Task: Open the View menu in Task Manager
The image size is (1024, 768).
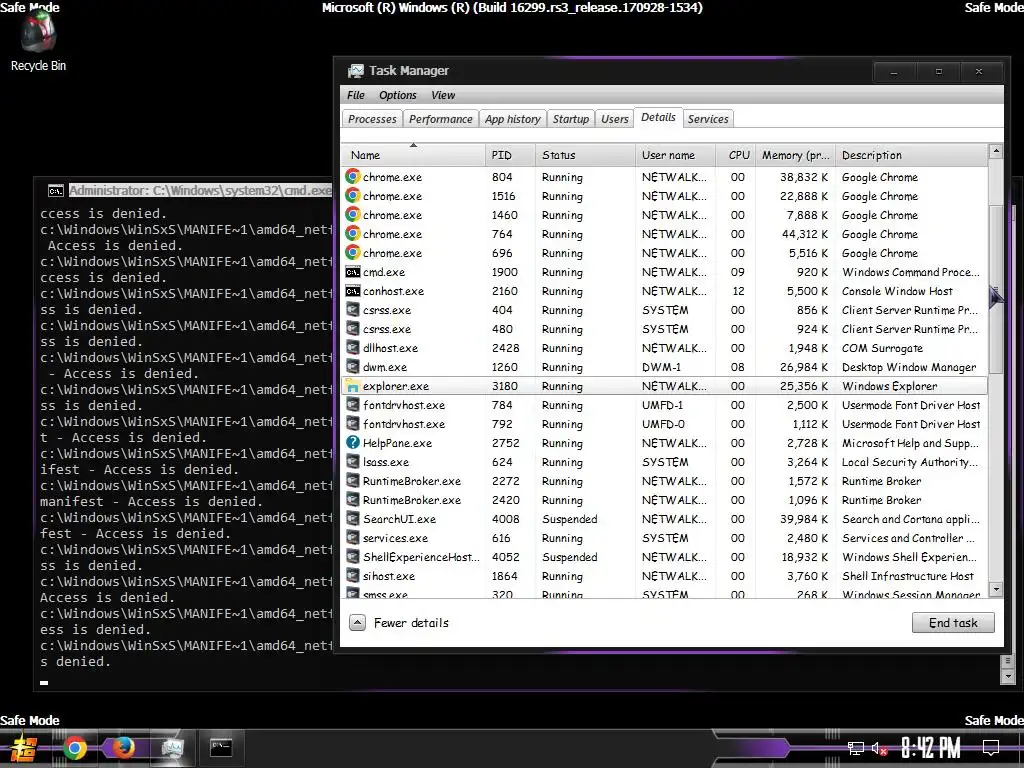Action: 443,95
